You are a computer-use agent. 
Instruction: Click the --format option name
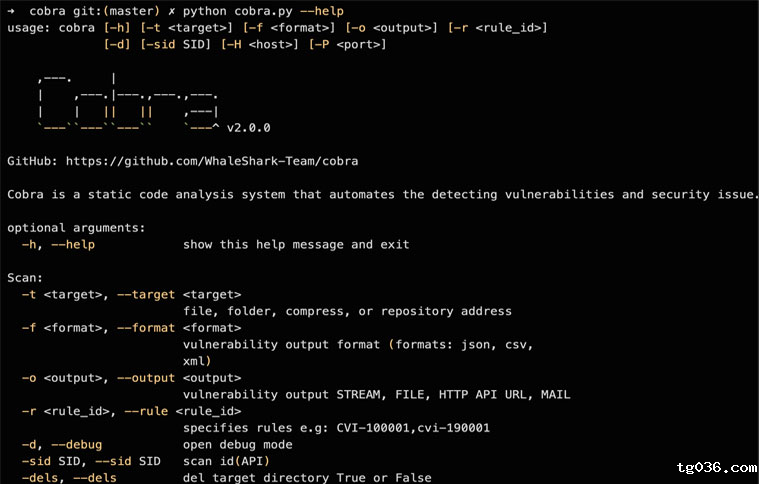point(146,328)
